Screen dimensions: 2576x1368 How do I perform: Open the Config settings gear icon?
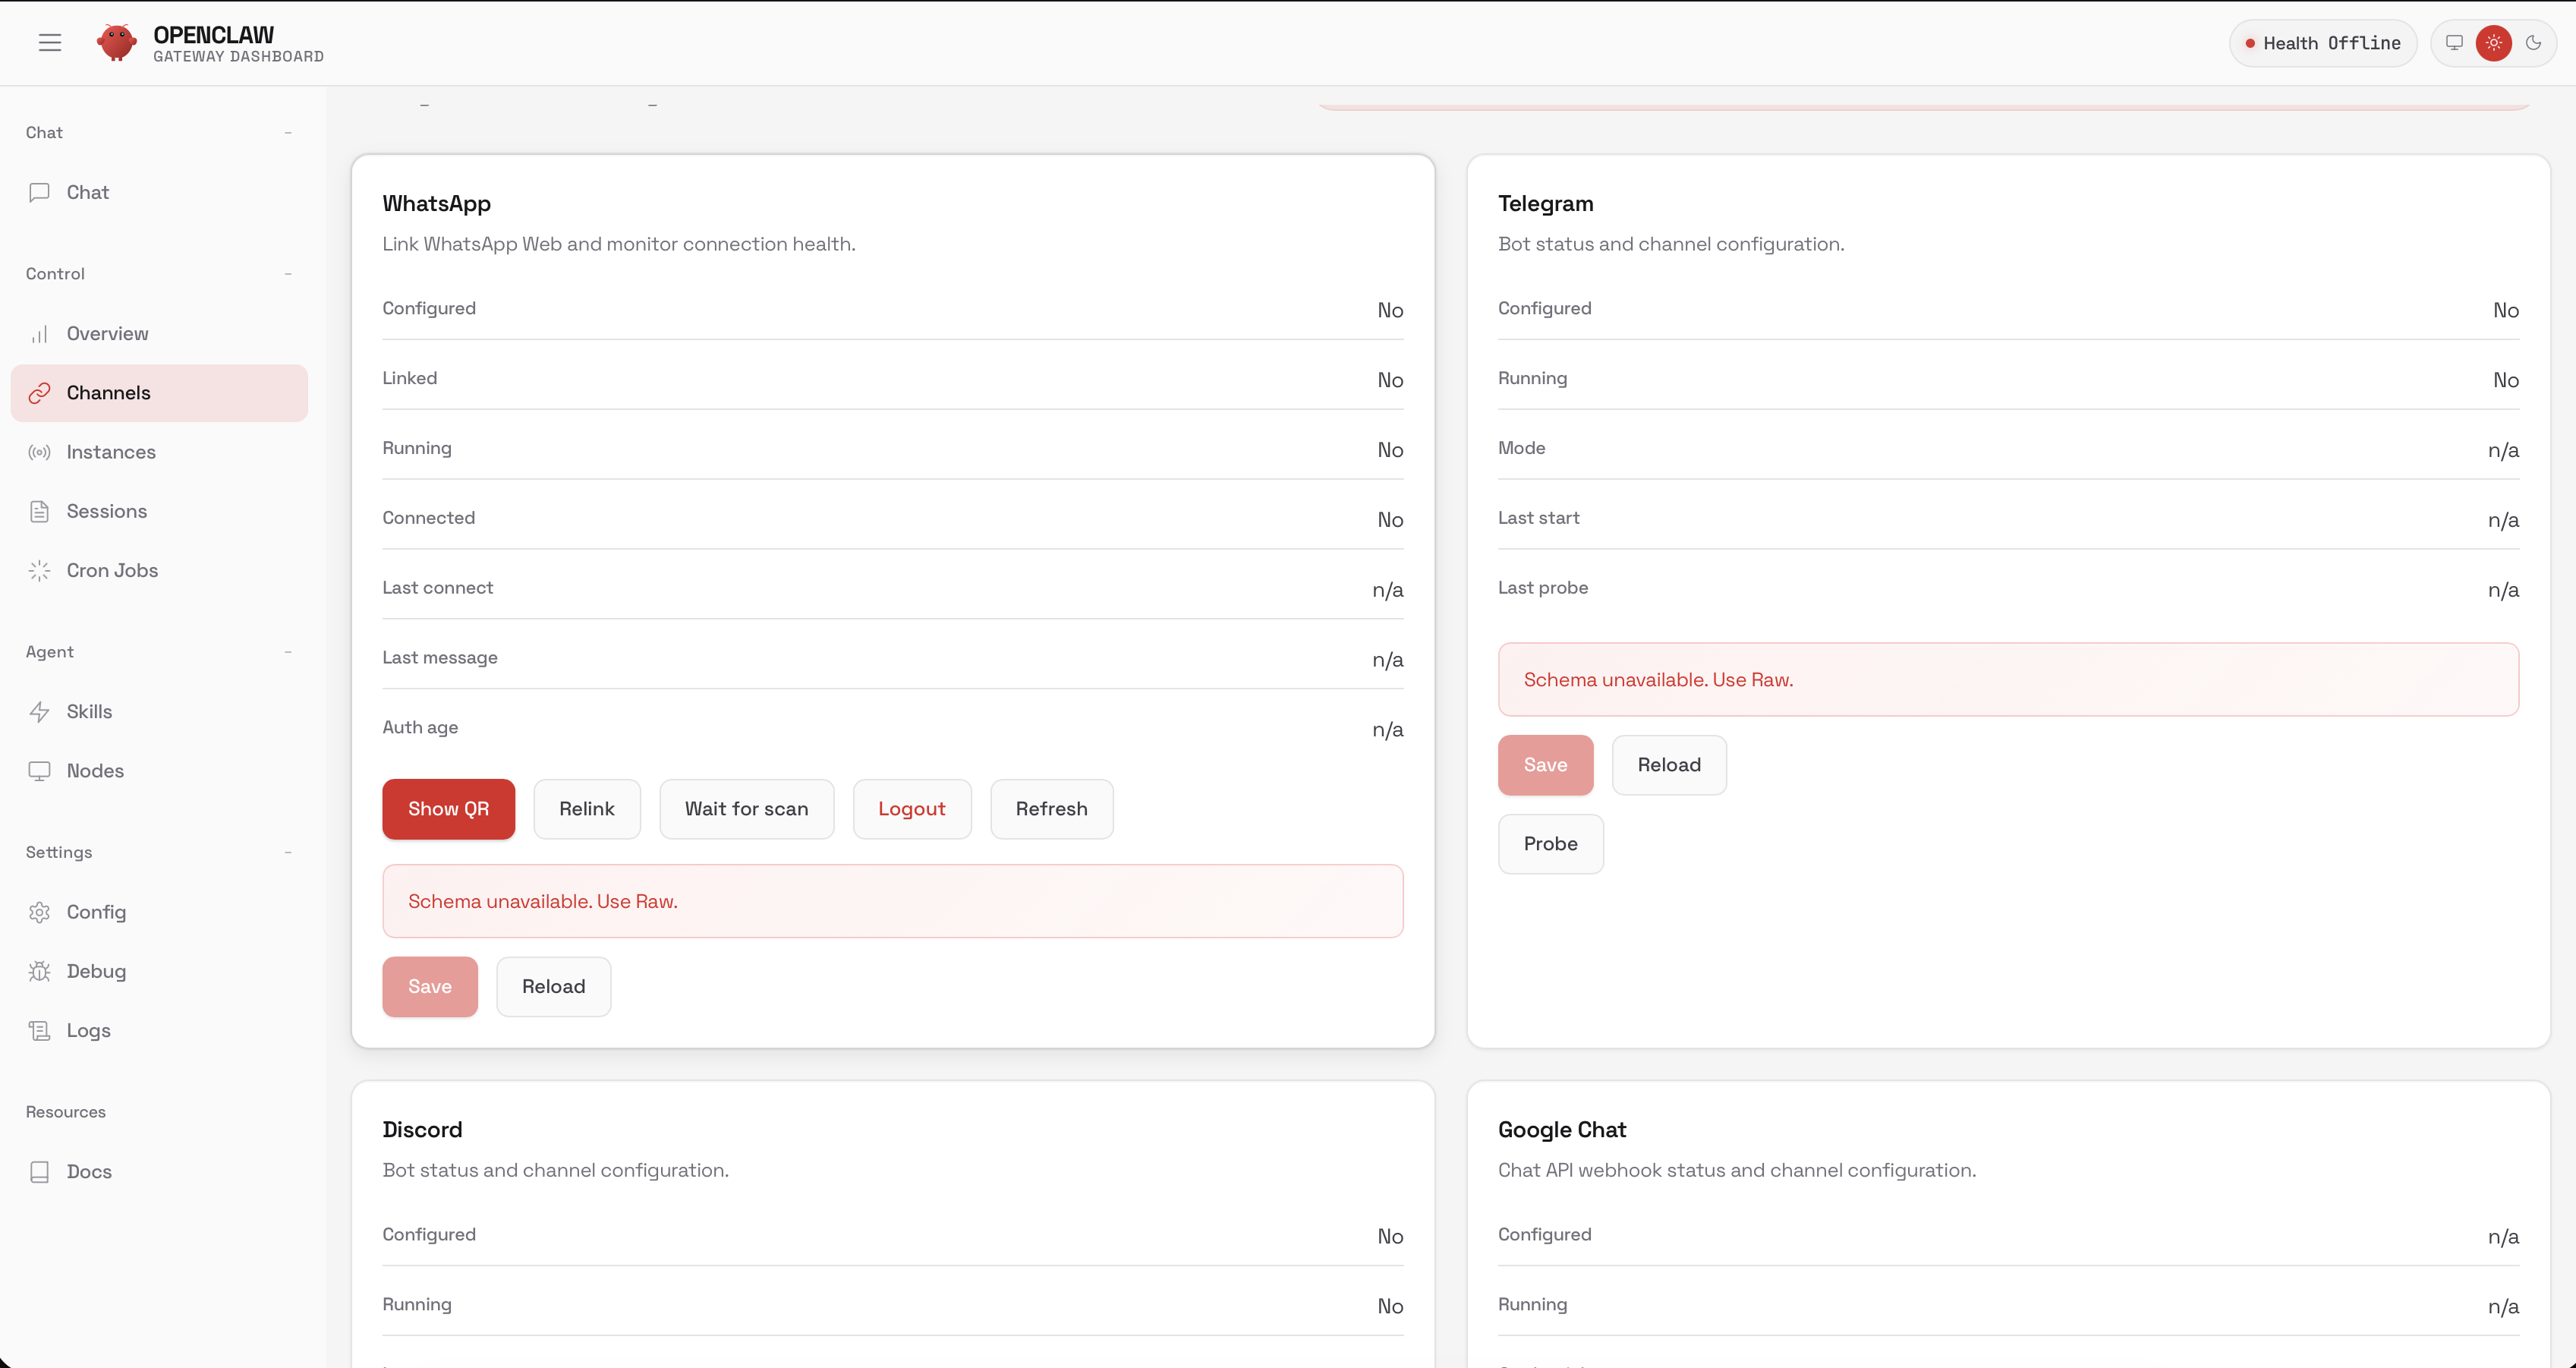tap(40, 912)
